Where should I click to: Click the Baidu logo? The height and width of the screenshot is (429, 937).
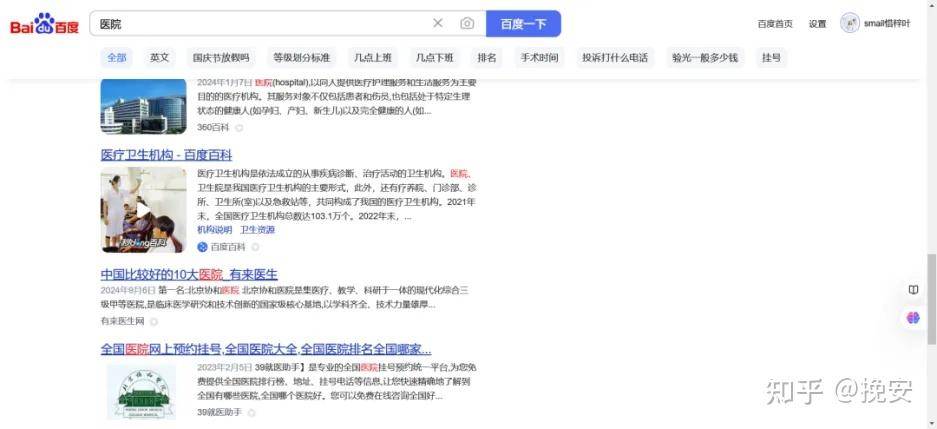click(x=44, y=24)
